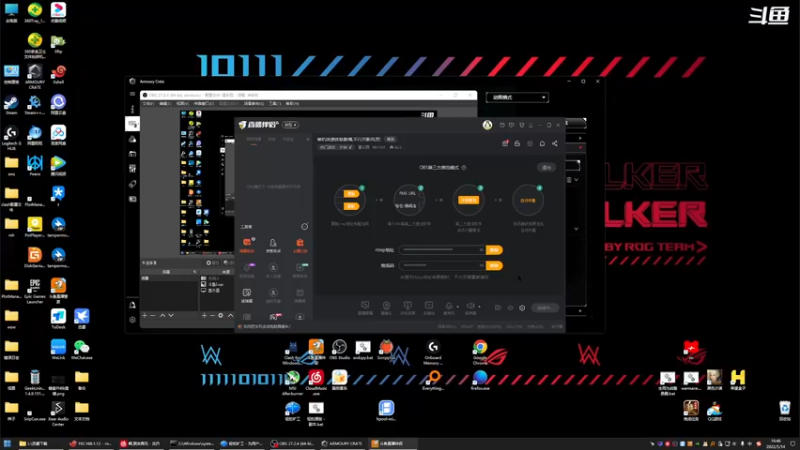
Task: Click the help icon beside the OBS mode title
Action: pos(464,167)
